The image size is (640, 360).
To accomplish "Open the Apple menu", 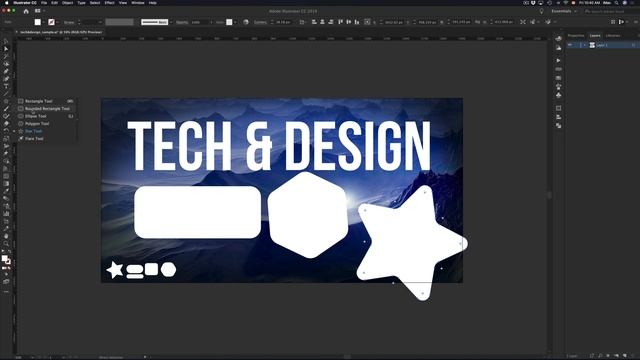I will (6, 3).
